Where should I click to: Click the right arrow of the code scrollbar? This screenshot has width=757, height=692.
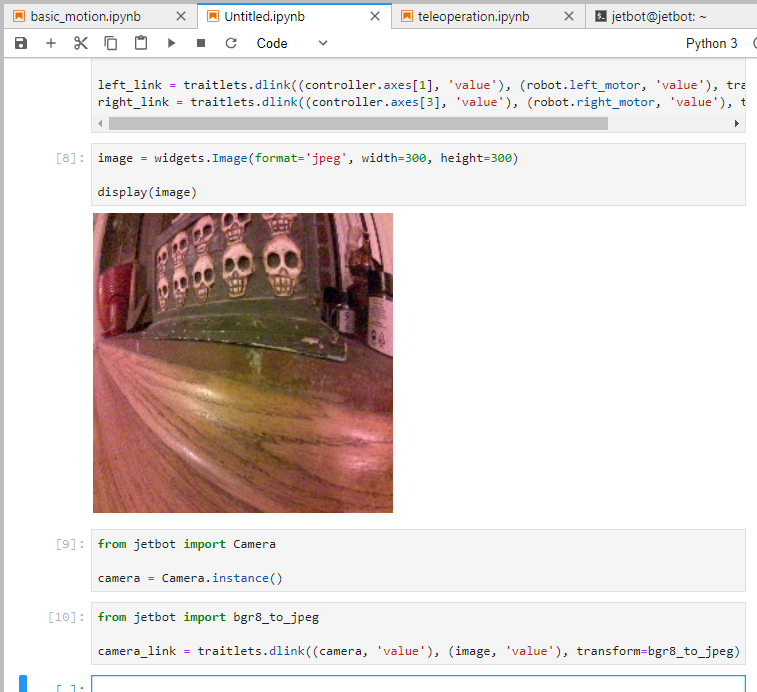[737, 123]
